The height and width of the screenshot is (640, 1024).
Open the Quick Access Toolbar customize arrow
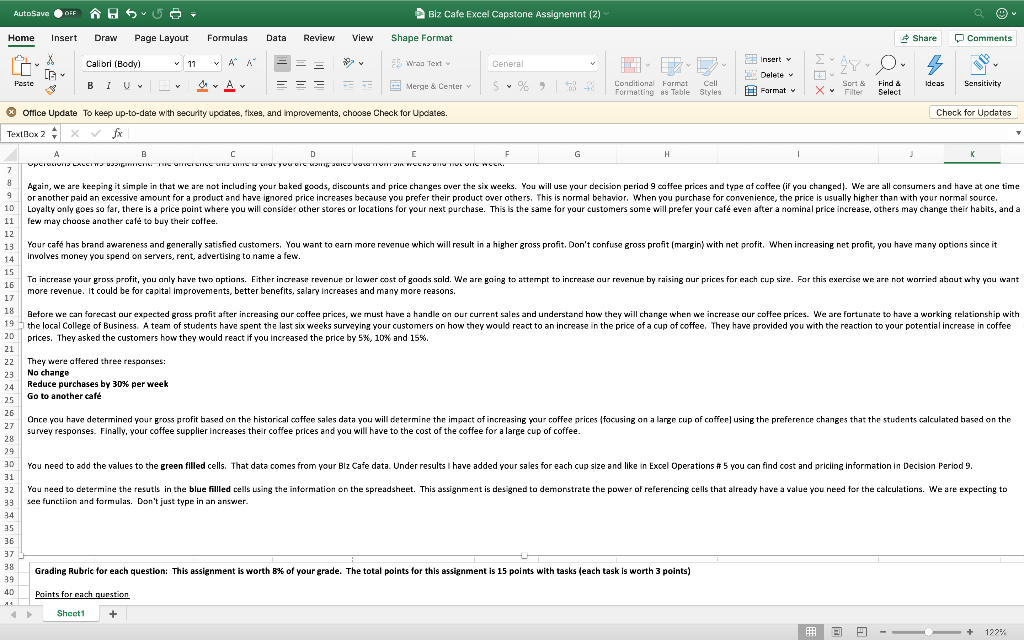(x=193, y=14)
